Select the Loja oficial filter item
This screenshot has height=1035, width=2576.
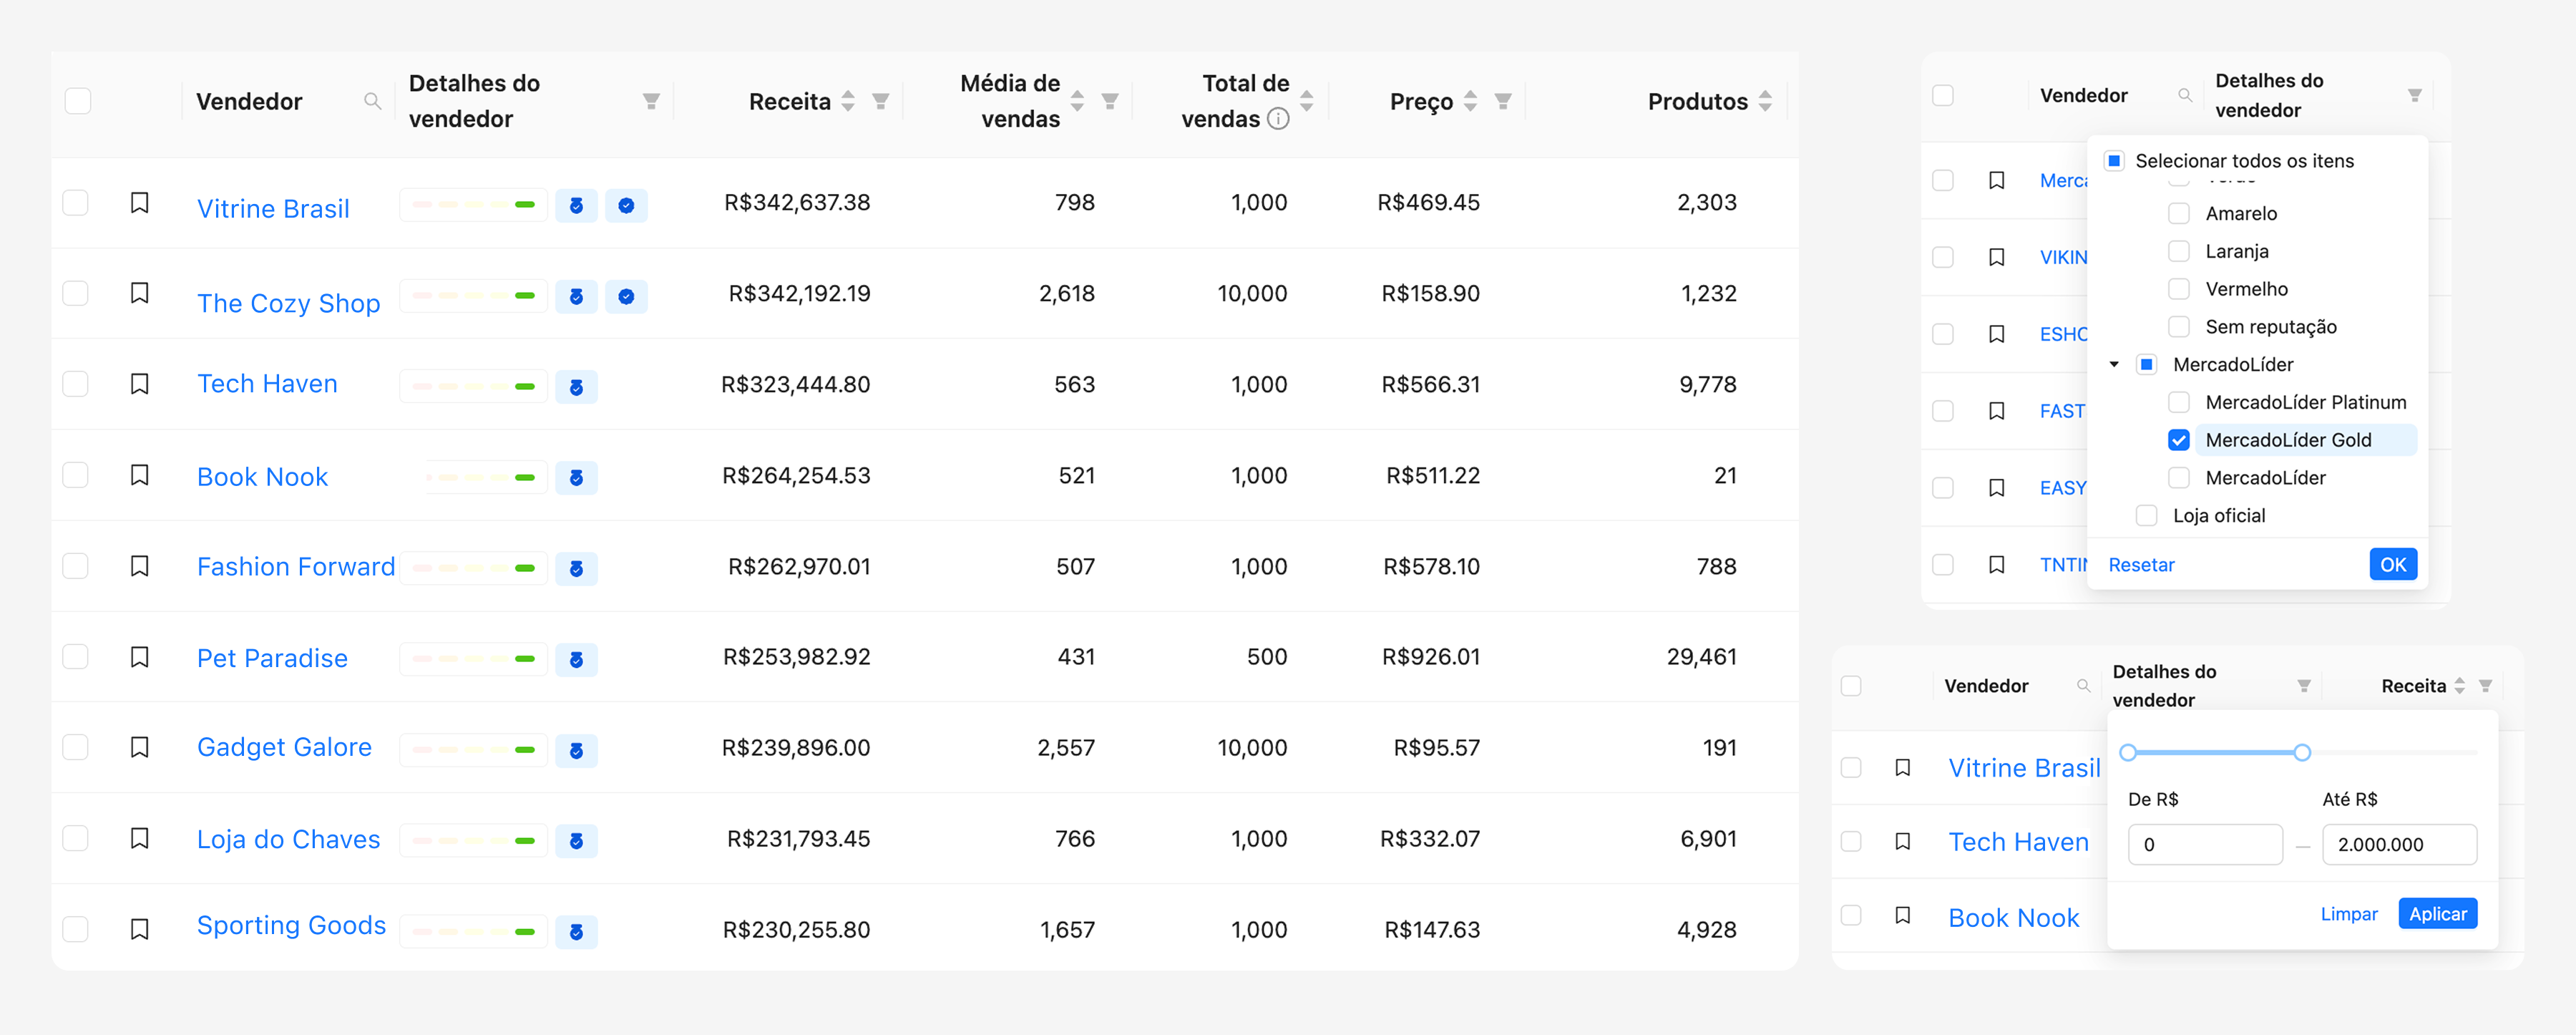click(x=2146, y=516)
